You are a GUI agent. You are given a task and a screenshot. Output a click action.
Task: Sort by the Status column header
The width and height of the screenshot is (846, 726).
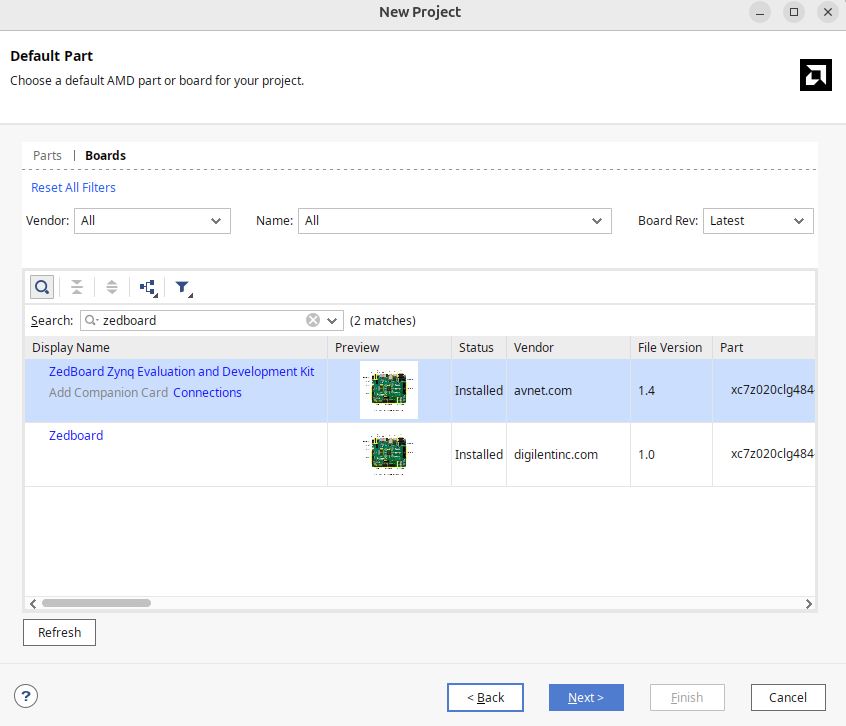[479, 347]
